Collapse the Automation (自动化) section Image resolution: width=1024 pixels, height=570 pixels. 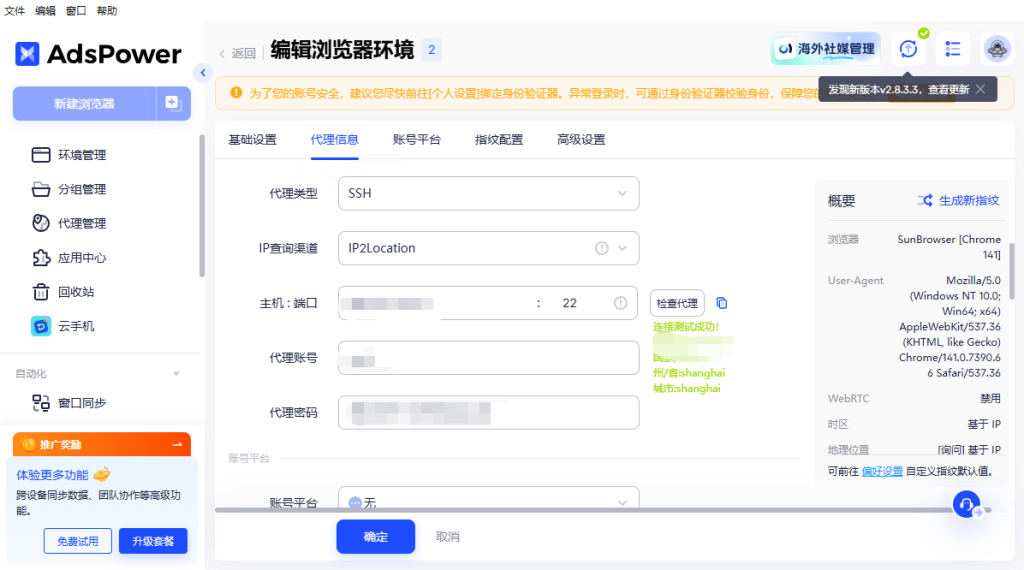click(x=177, y=374)
